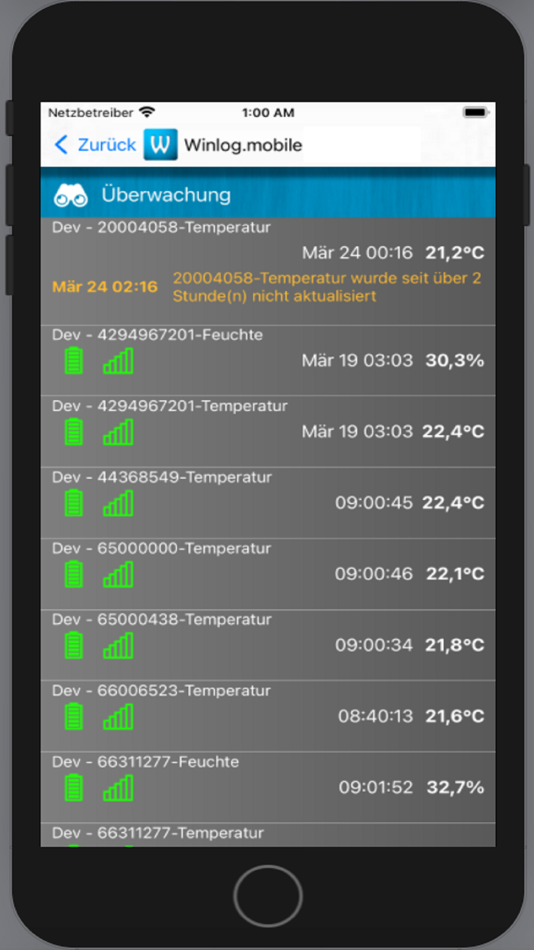This screenshot has height=950, width=534.
Task: Tap the 08:40:13 timestamp
Action: [376, 716]
